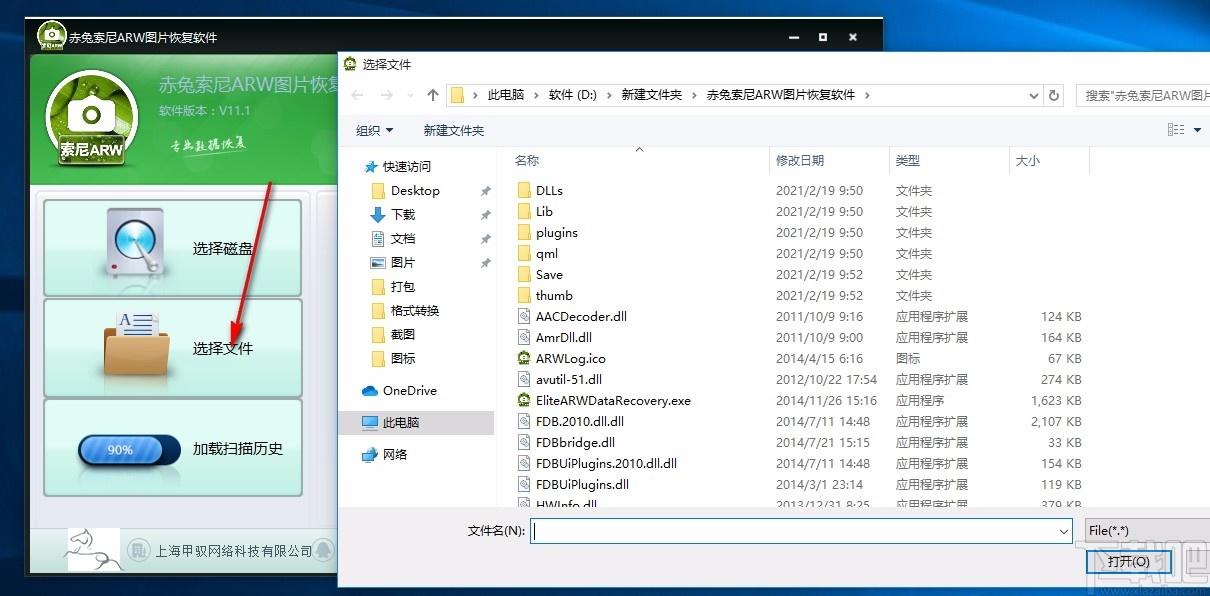Select 快速访问 in navigation pane
Viewport: 1210px width, 596px height.
[406, 166]
